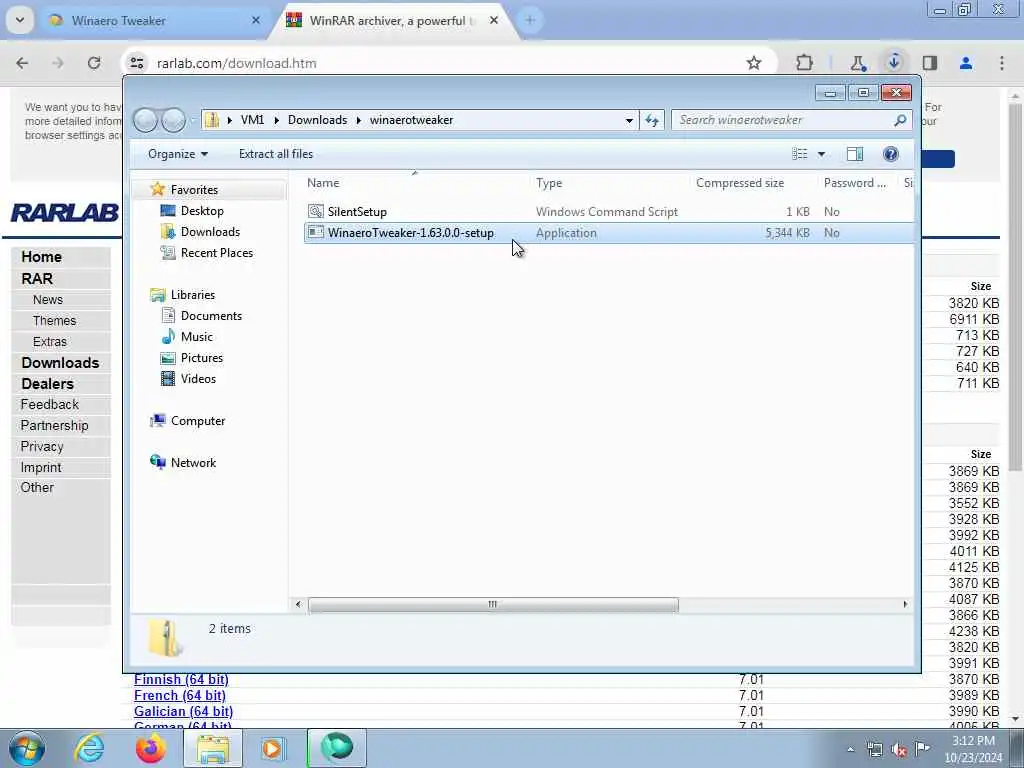Sort by Password column header

pyautogui.click(x=855, y=183)
